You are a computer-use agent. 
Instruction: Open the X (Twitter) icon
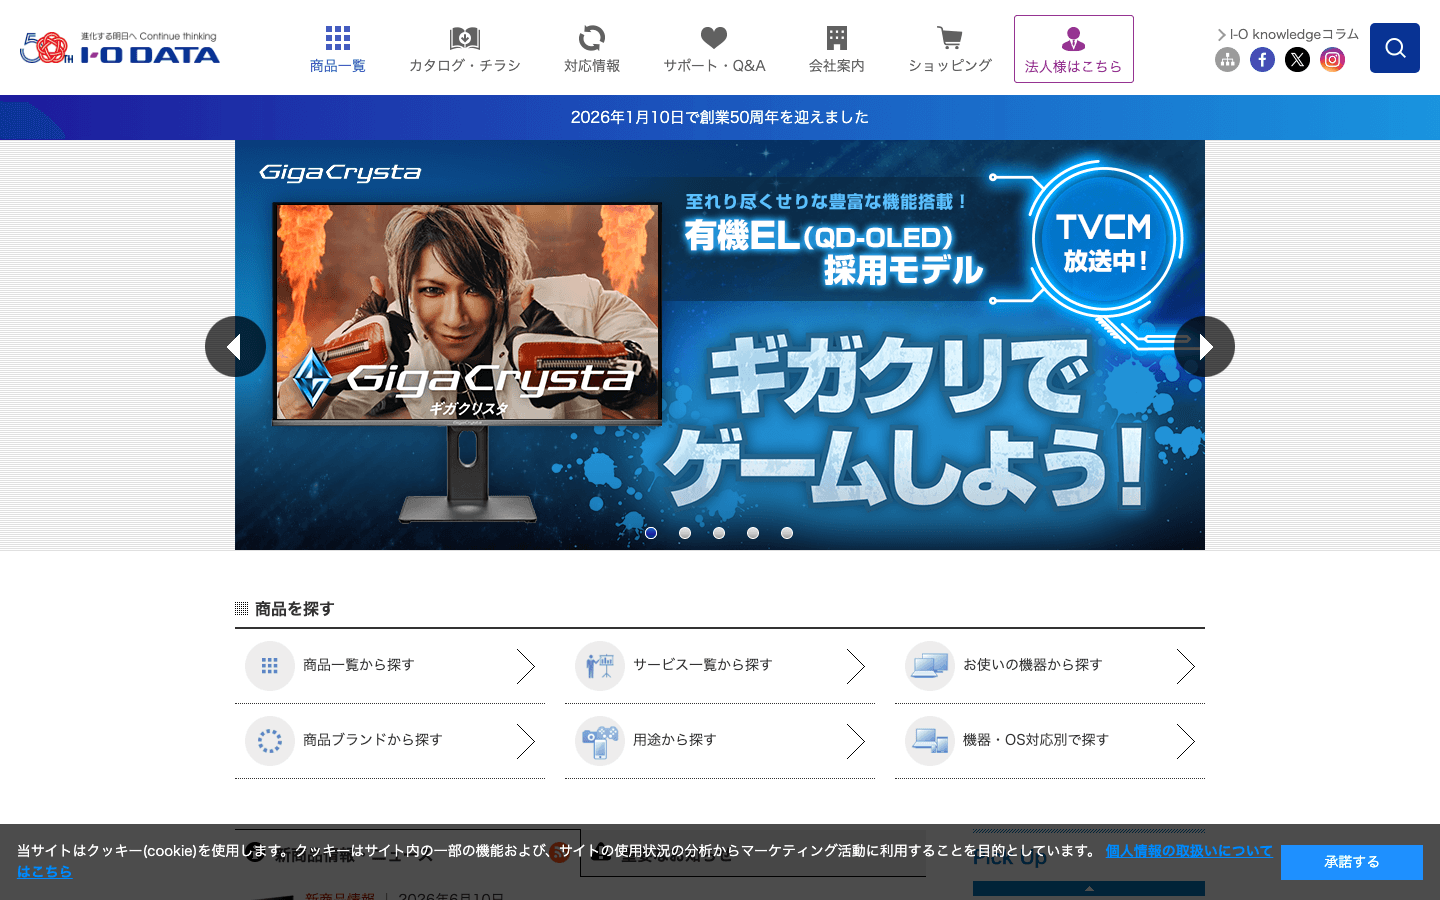[x=1297, y=60]
